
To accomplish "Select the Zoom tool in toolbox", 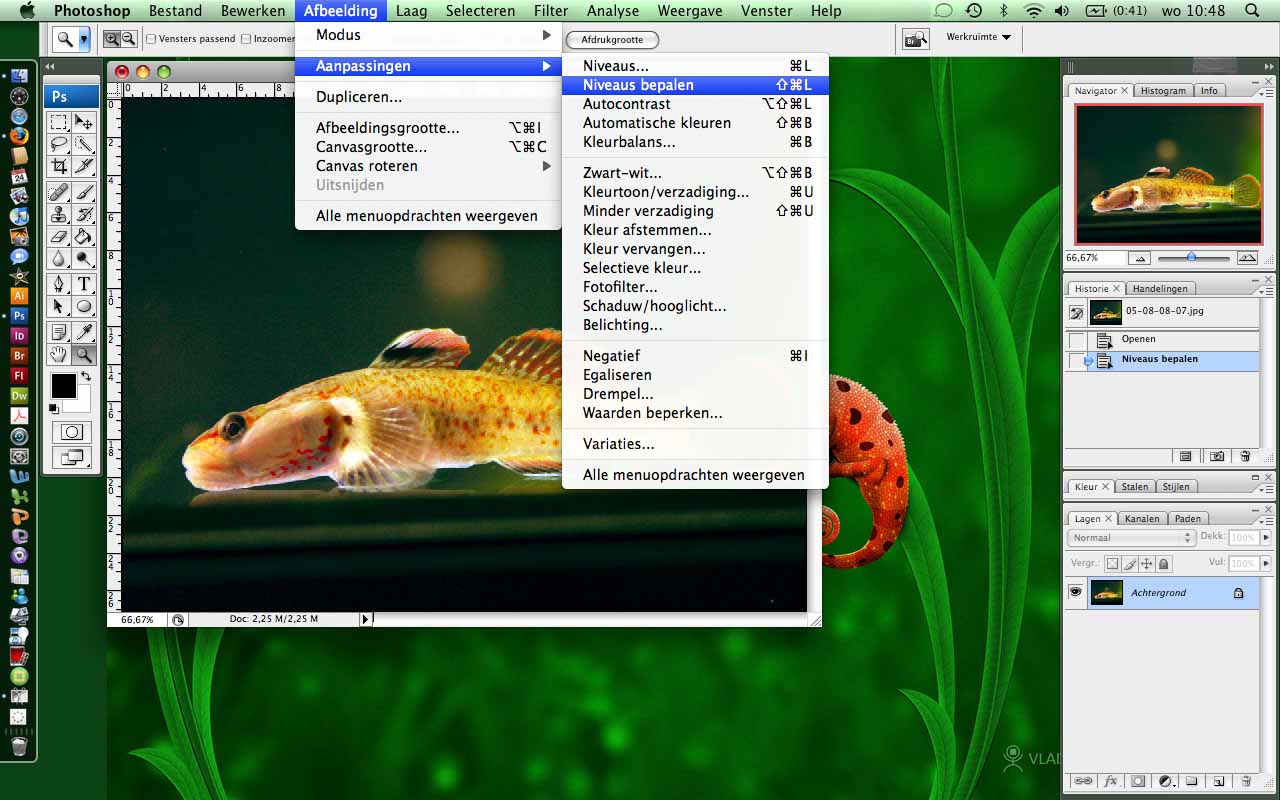I will point(84,354).
